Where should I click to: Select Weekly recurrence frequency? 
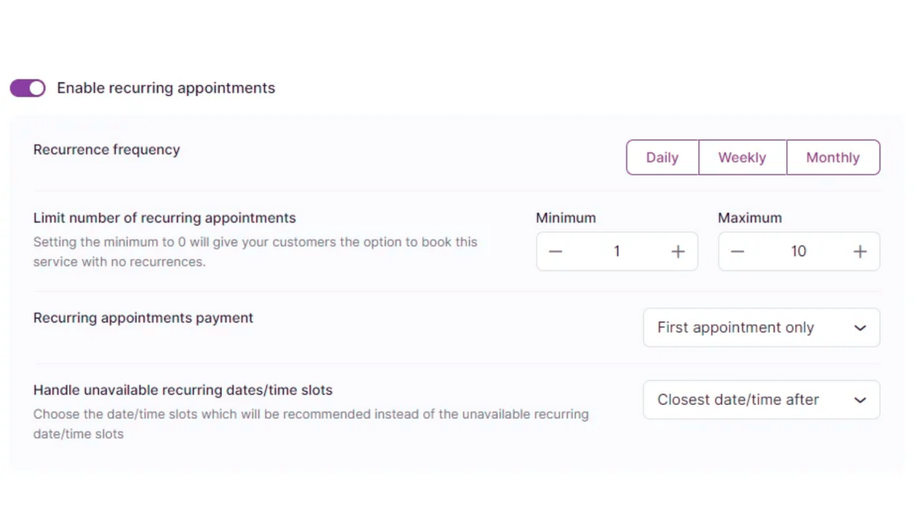tap(742, 158)
